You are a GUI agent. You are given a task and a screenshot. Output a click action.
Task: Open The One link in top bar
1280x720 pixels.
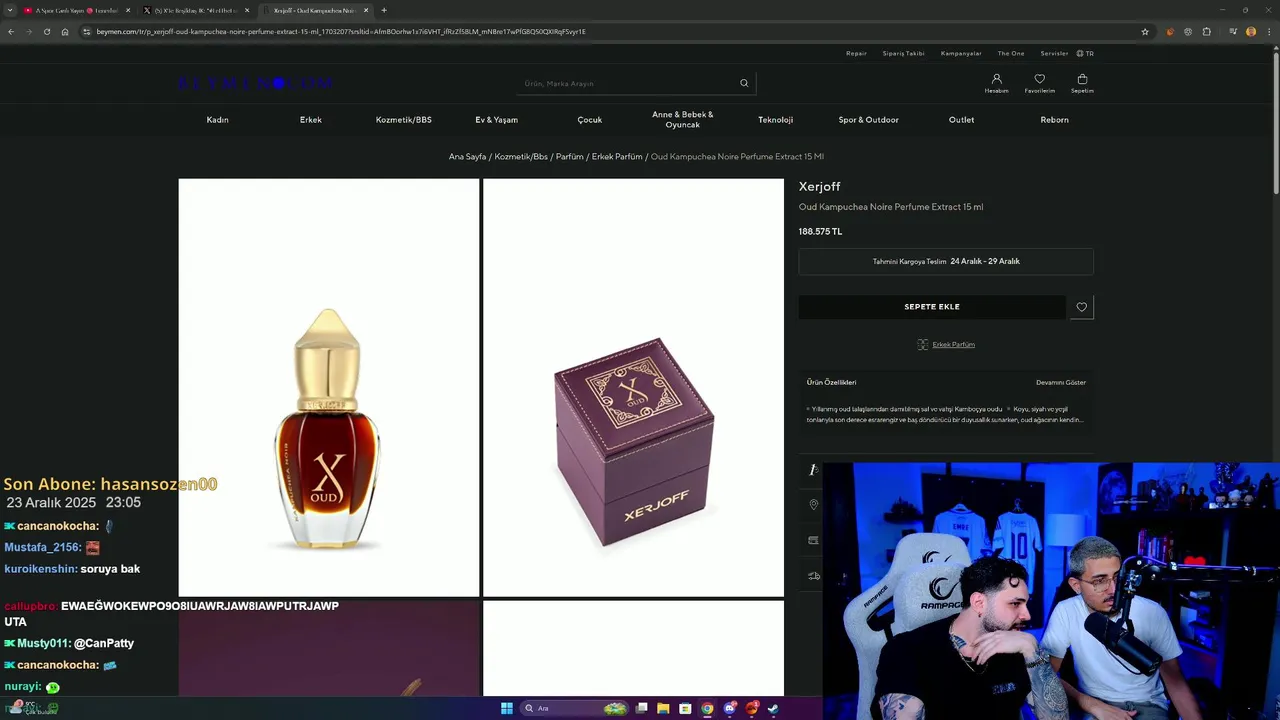tap(1011, 53)
